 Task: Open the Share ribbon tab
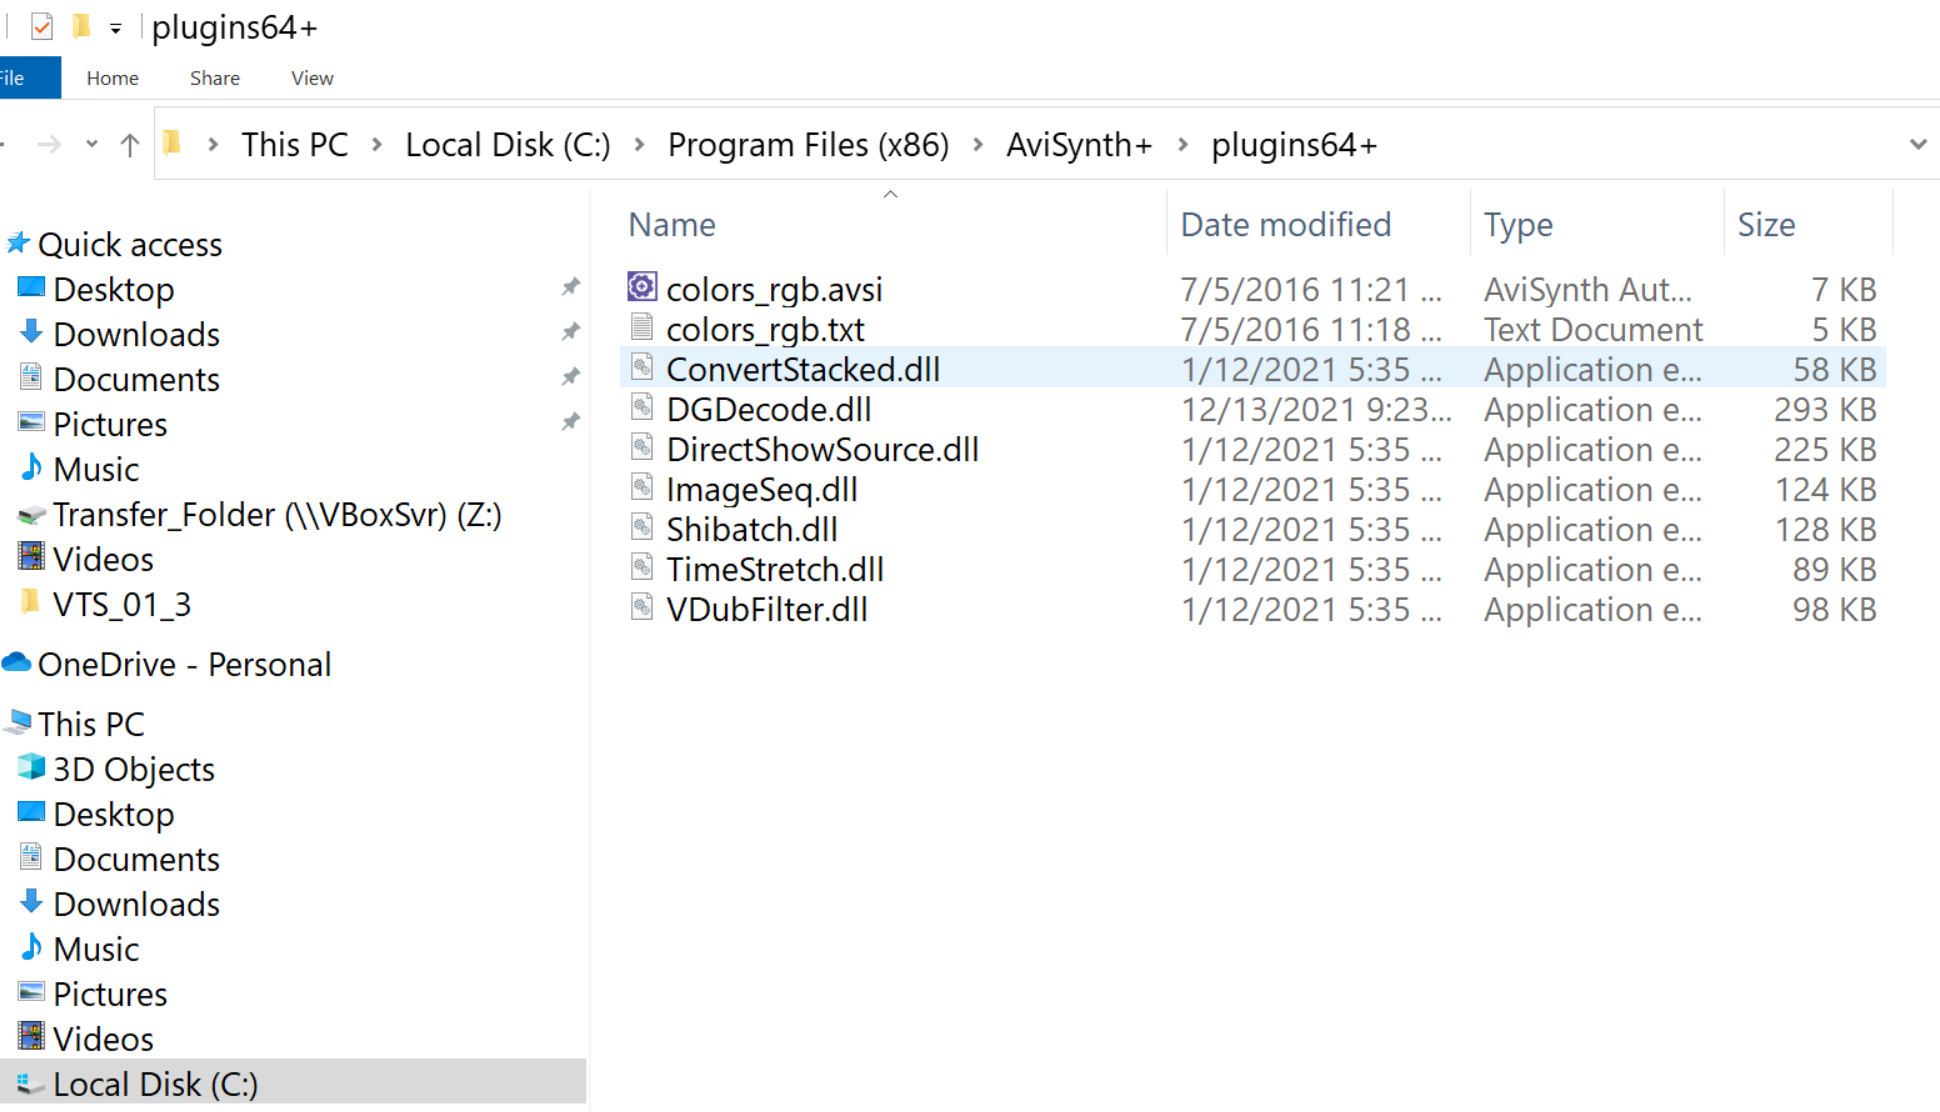pyautogui.click(x=214, y=78)
